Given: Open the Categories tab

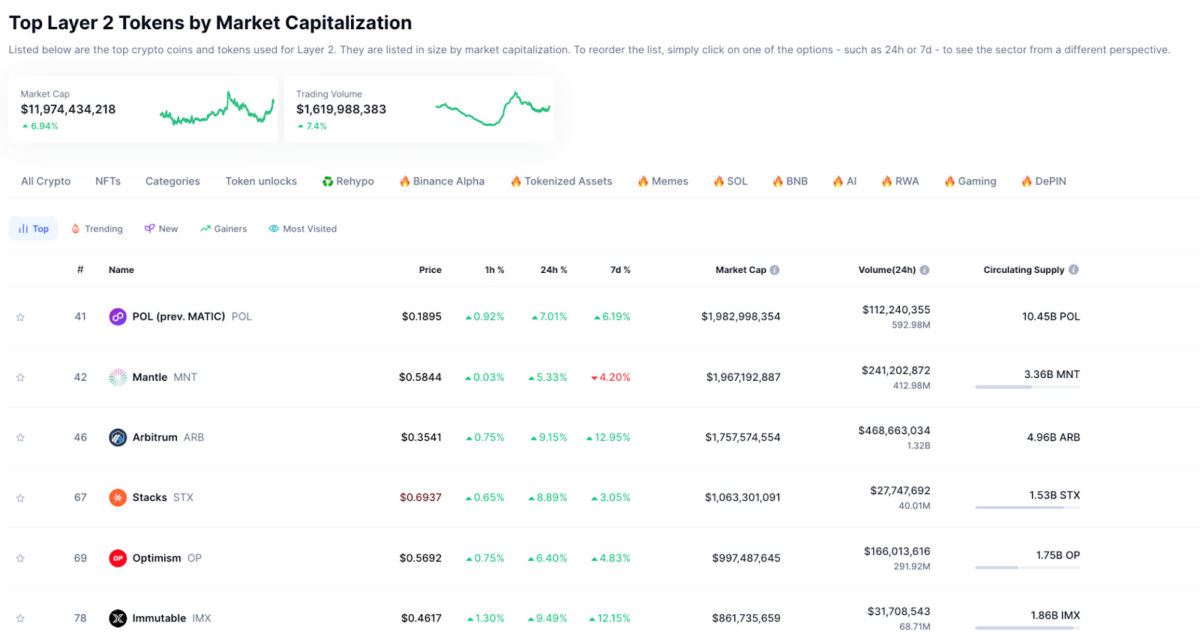Looking at the screenshot, I should (173, 181).
